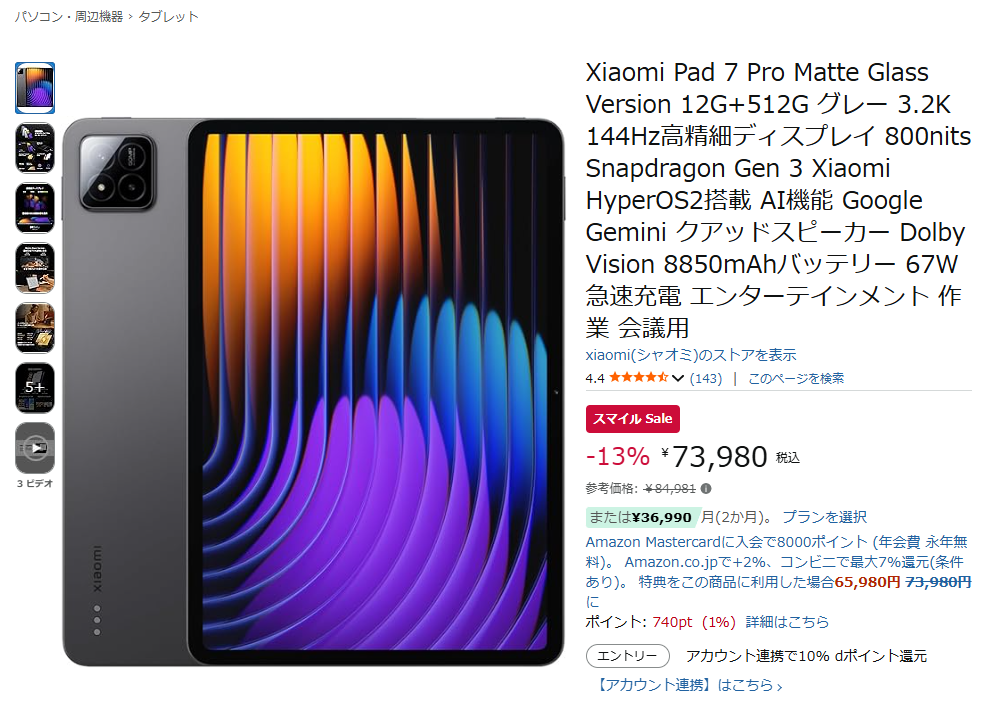Screen dimensions: 993x701
Task: Play the product video thumbnail
Action: [x=35, y=448]
